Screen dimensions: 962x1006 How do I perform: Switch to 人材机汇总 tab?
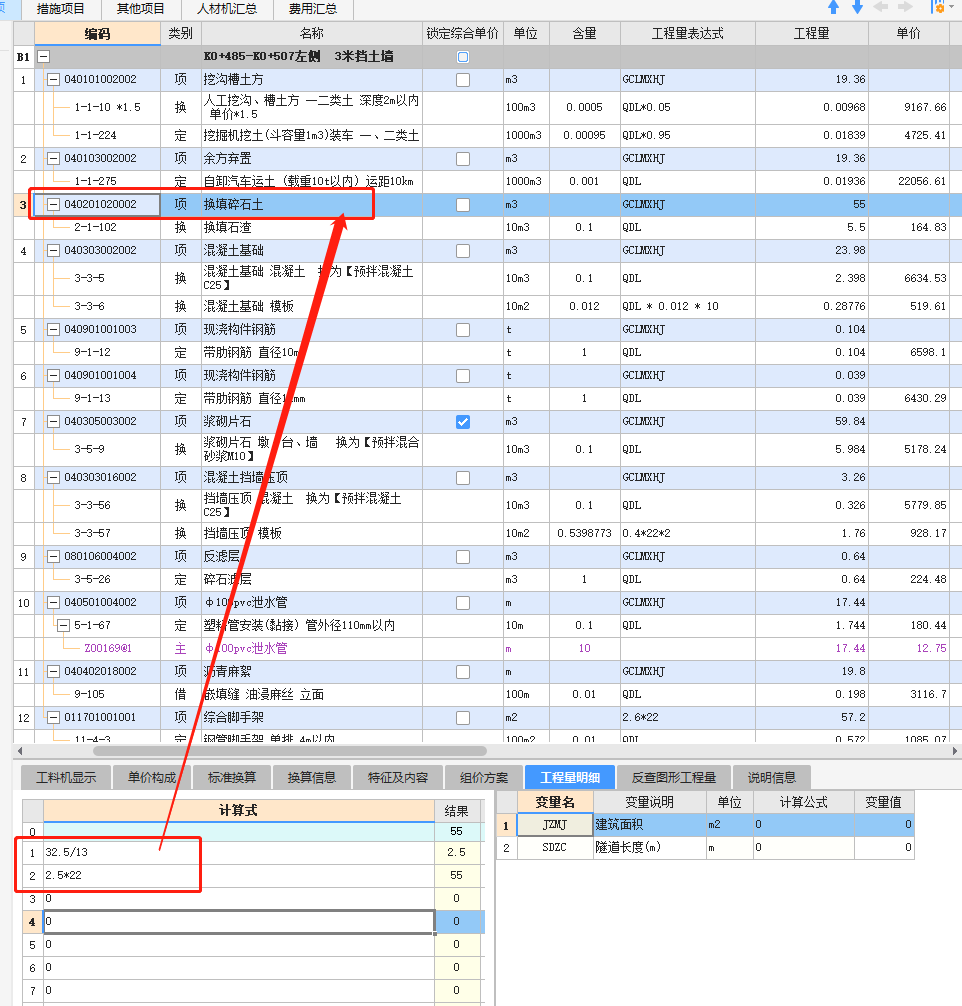click(x=227, y=9)
